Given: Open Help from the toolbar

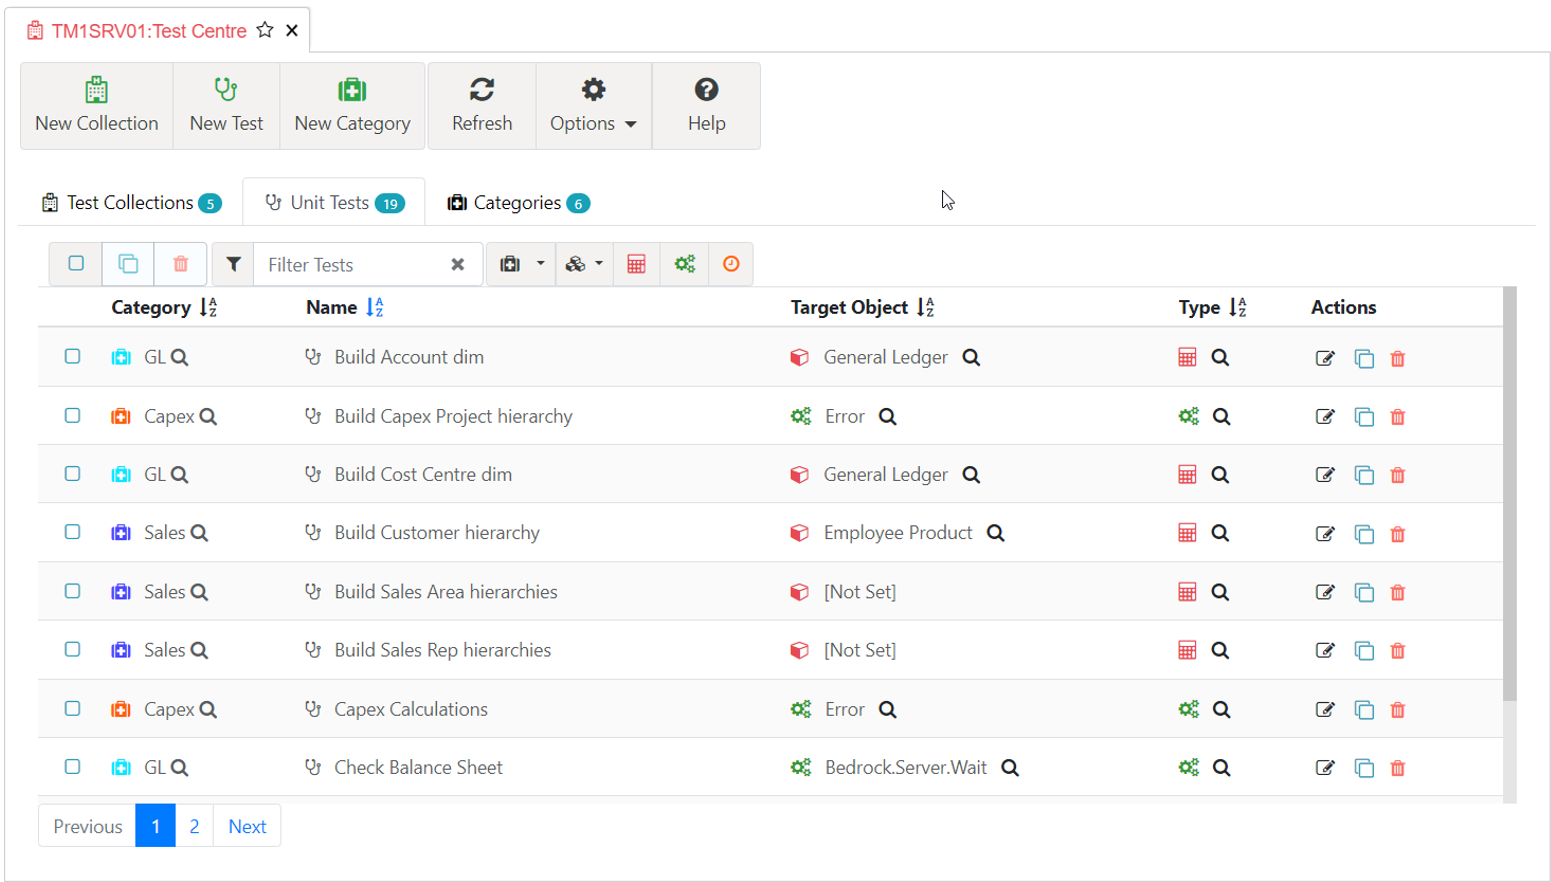Looking at the screenshot, I should pos(706,106).
